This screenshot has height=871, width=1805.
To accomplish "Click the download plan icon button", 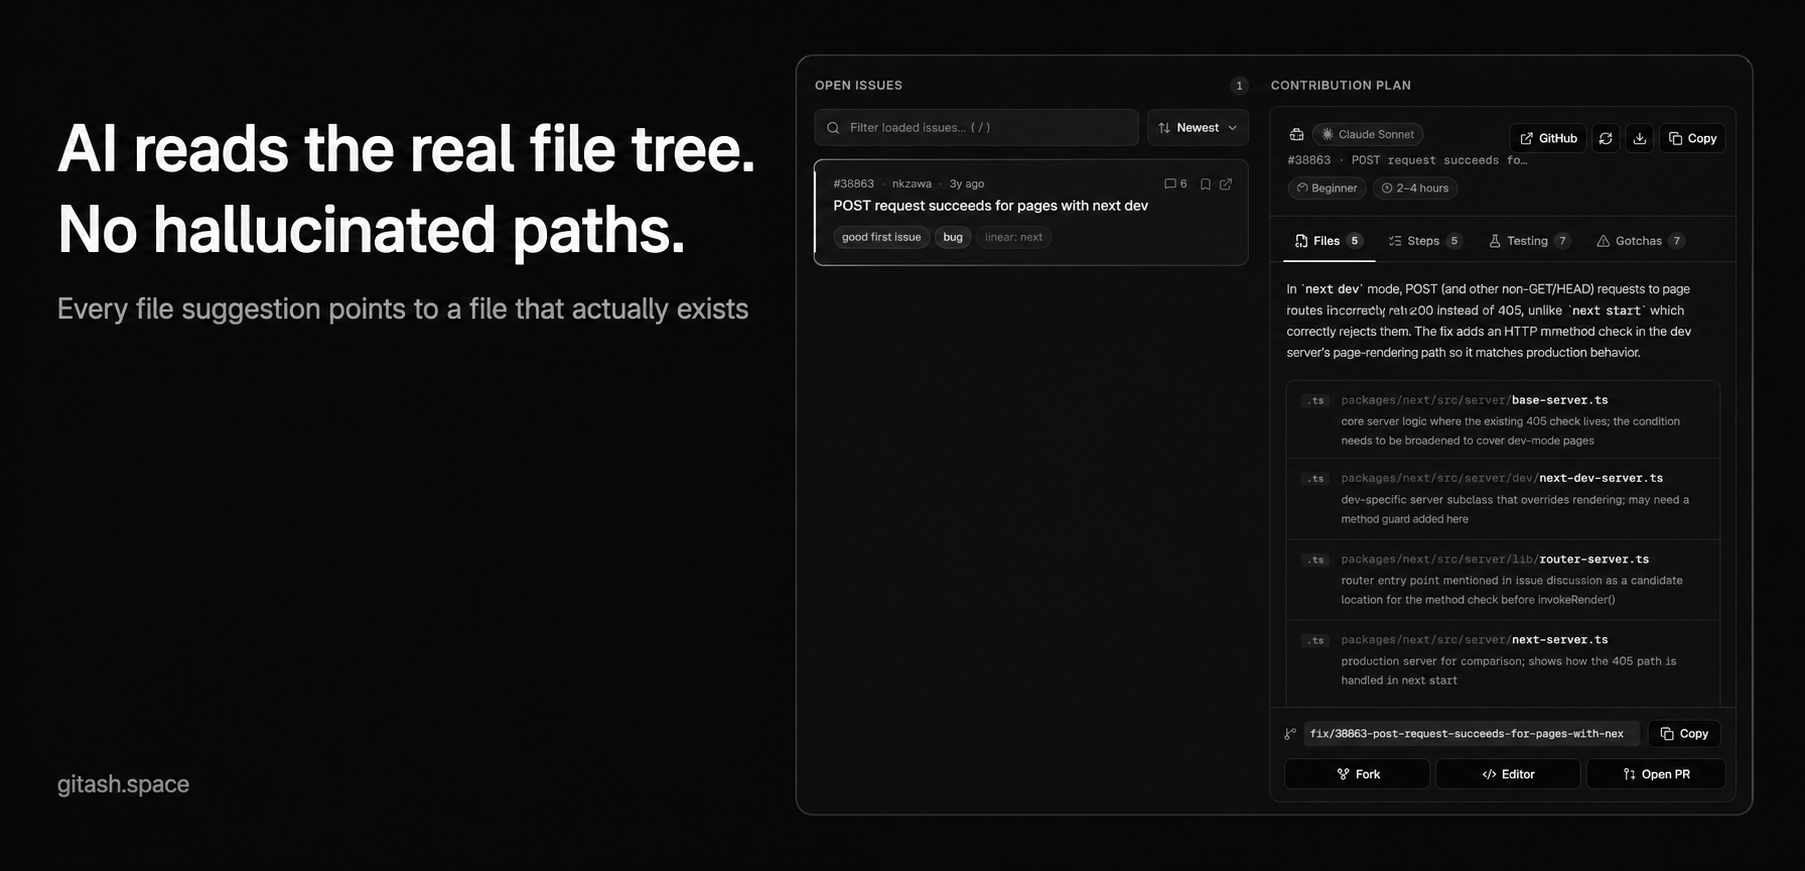I will (x=1639, y=138).
